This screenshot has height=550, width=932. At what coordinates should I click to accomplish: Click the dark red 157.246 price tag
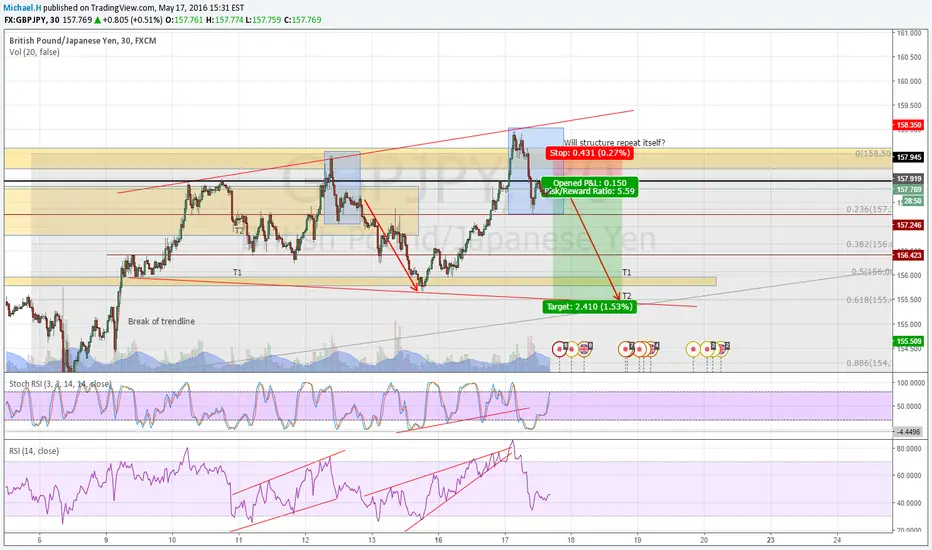click(909, 225)
